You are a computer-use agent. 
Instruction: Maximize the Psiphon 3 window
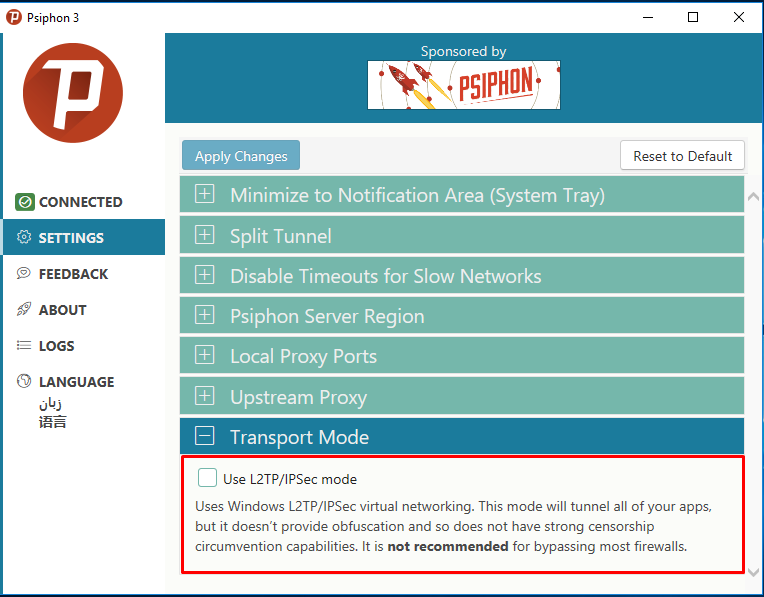[692, 18]
